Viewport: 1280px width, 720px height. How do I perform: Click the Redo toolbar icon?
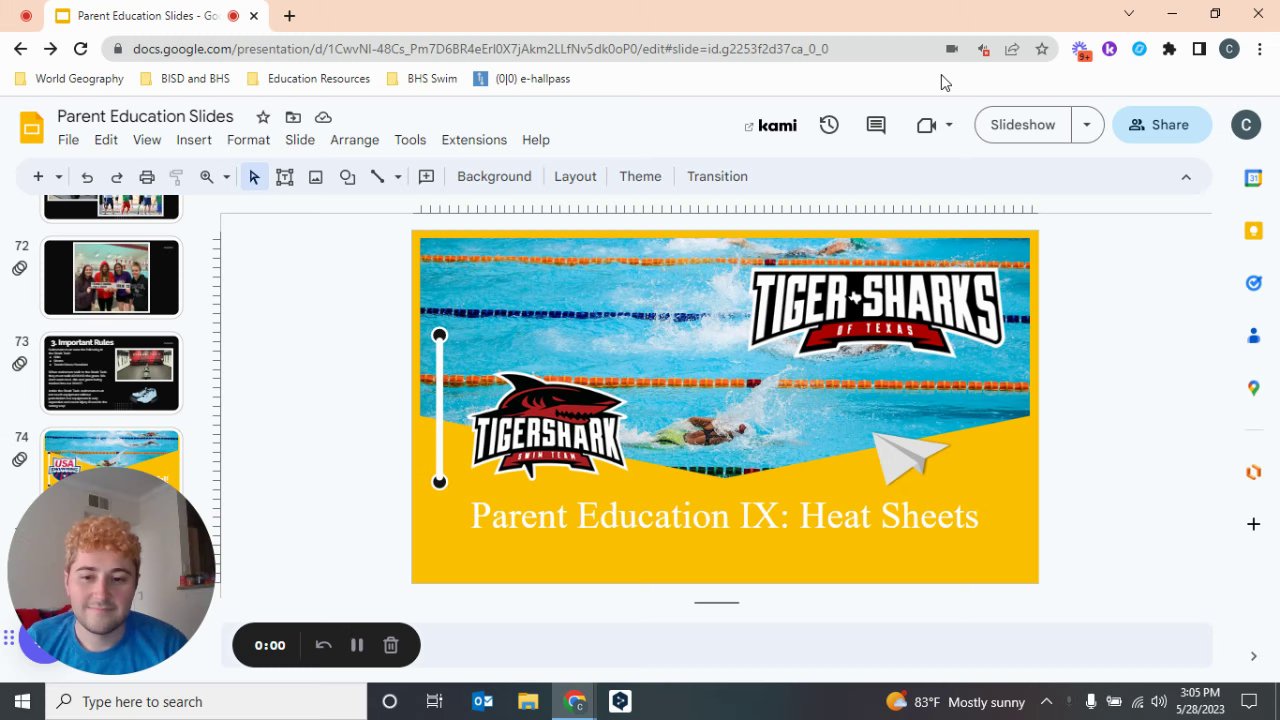(117, 177)
